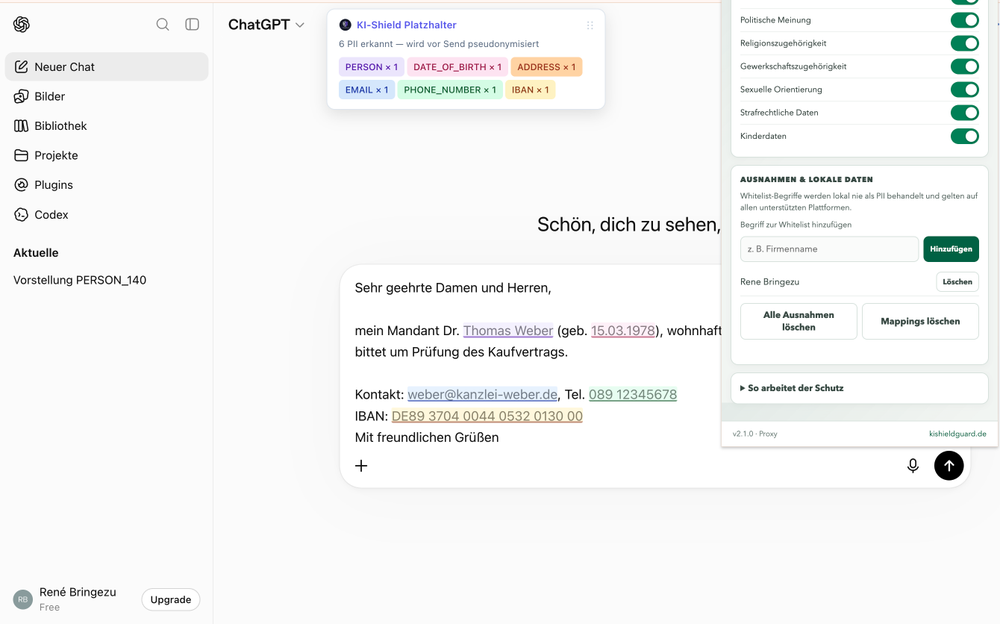
Task: Click the highlighted phone number 089 12345678
Action: point(633,394)
